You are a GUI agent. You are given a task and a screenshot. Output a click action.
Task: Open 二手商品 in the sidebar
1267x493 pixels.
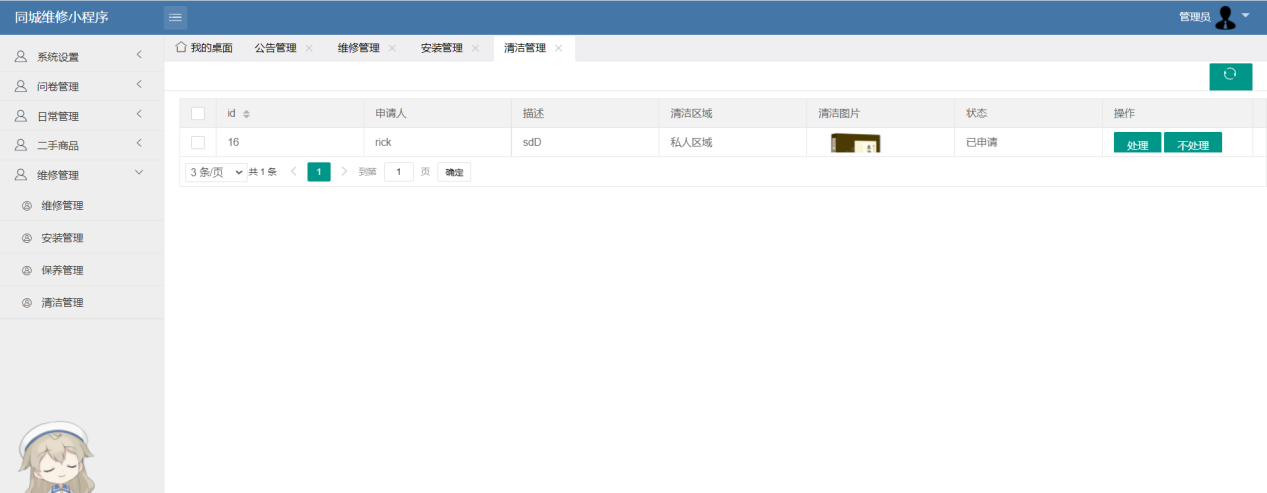pos(82,146)
